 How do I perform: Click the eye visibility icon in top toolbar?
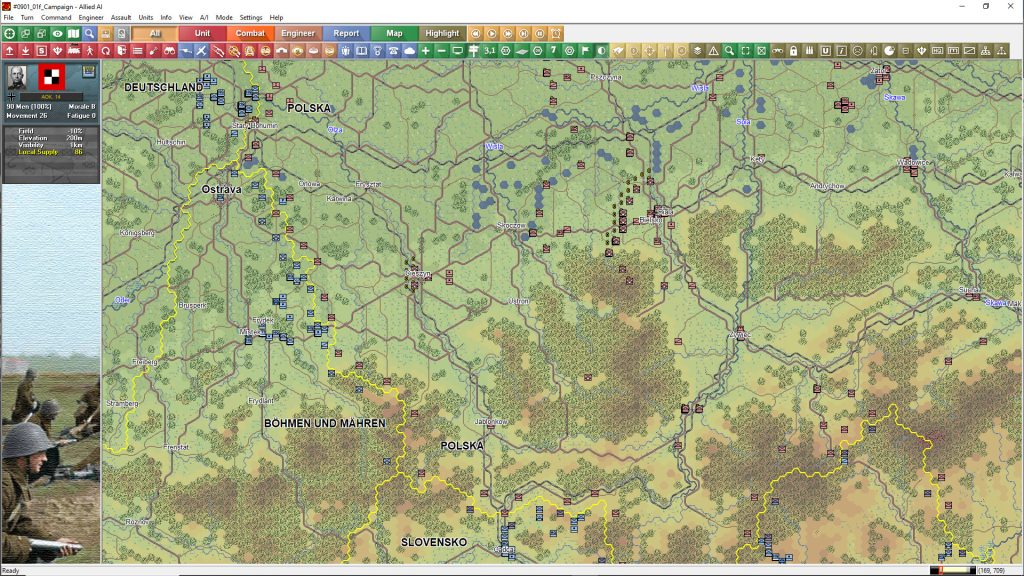tap(57, 33)
